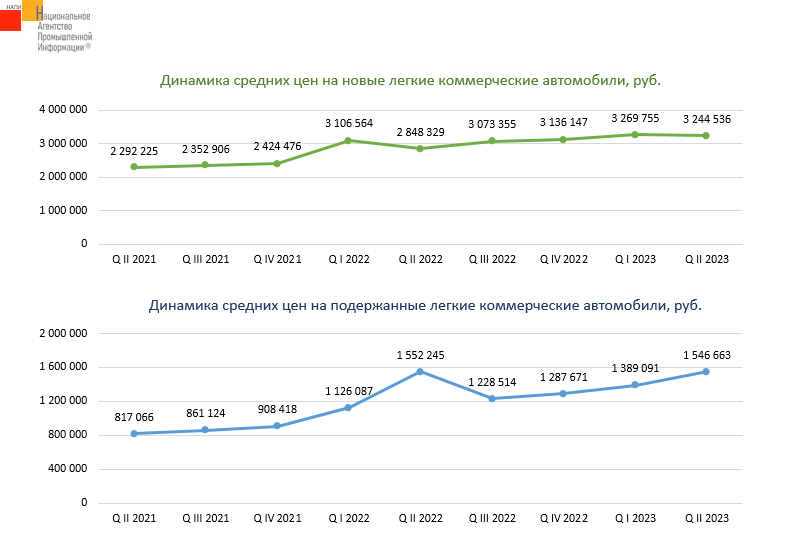Select the blue data point labeled 1 228 514
The width and height of the screenshot is (800, 539).
click(x=492, y=399)
